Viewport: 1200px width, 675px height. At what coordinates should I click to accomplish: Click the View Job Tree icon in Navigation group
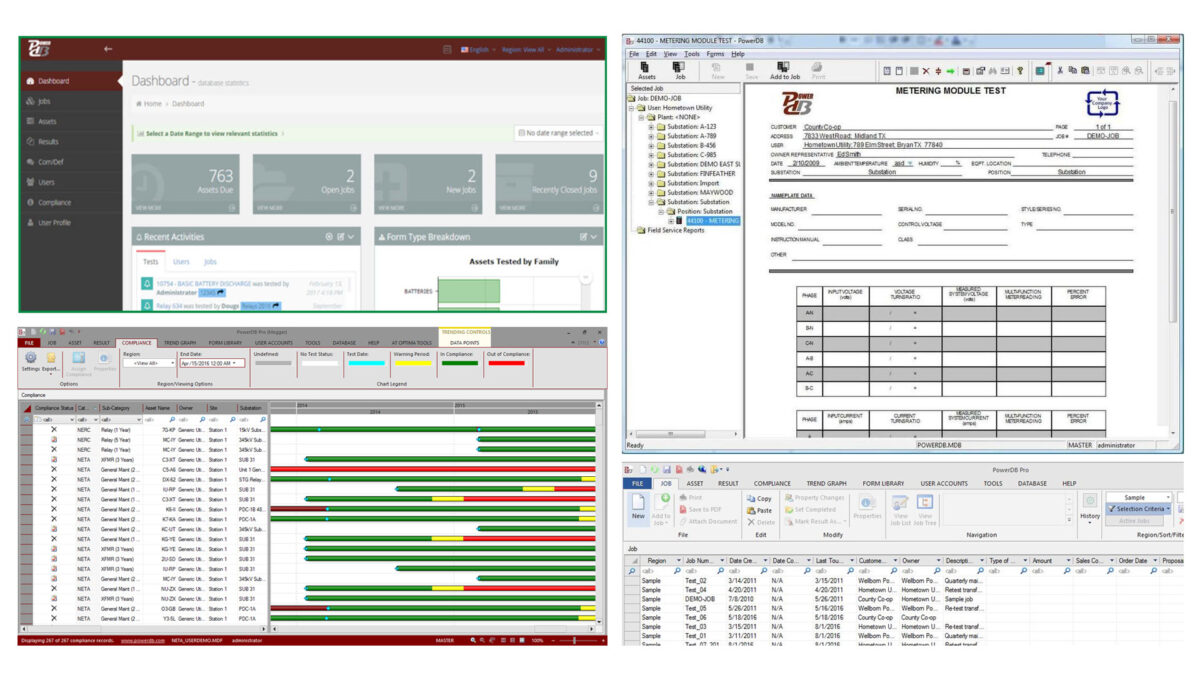point(923,504)
